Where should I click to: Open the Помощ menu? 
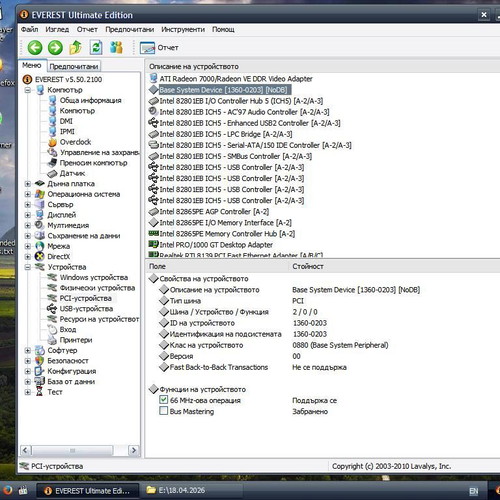[223, 29]
